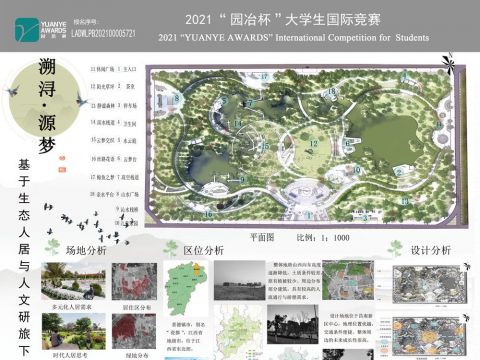Image resolution: width=480 pixels, height=360 pixels.
Task: Click legend entry 4 卫生间
Action: click(x=127, y=124)
